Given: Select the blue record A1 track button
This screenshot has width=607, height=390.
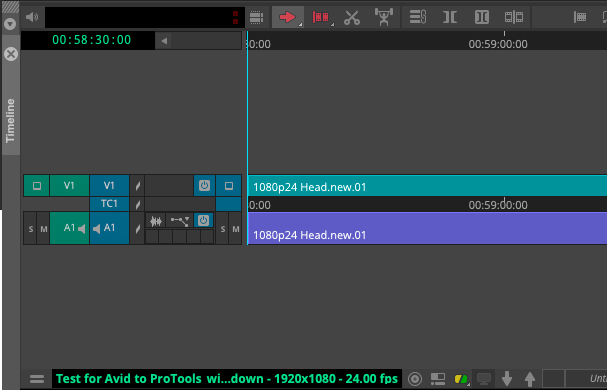Looking at the screenshot, I should point(109,228).
